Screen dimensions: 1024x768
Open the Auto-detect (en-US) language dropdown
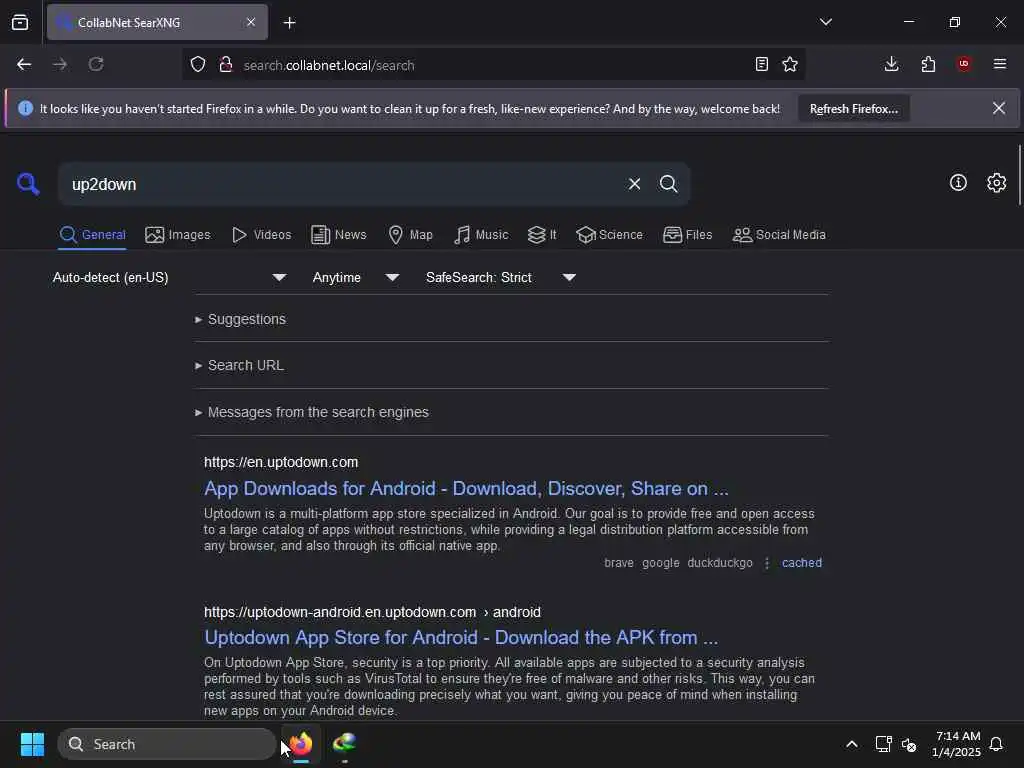pos(170,278)
